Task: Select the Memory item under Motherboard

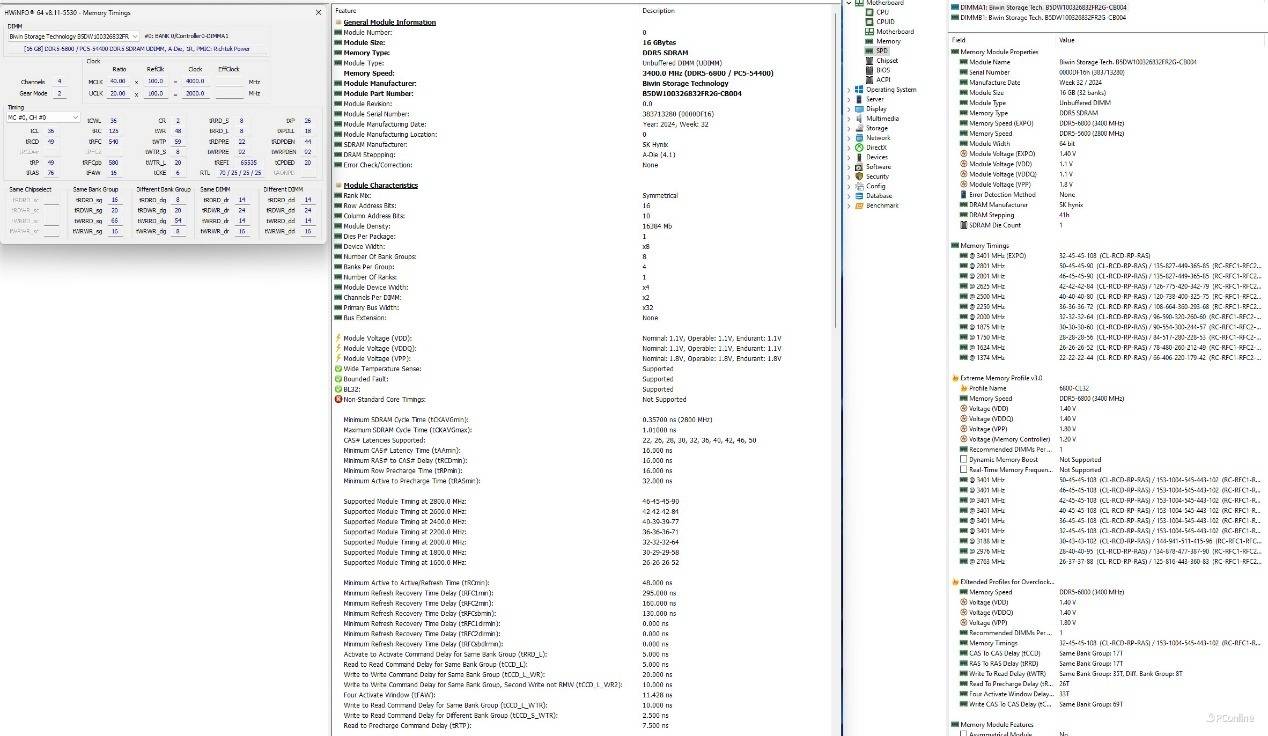Action: pyautogui.click(x=887, y=41)
